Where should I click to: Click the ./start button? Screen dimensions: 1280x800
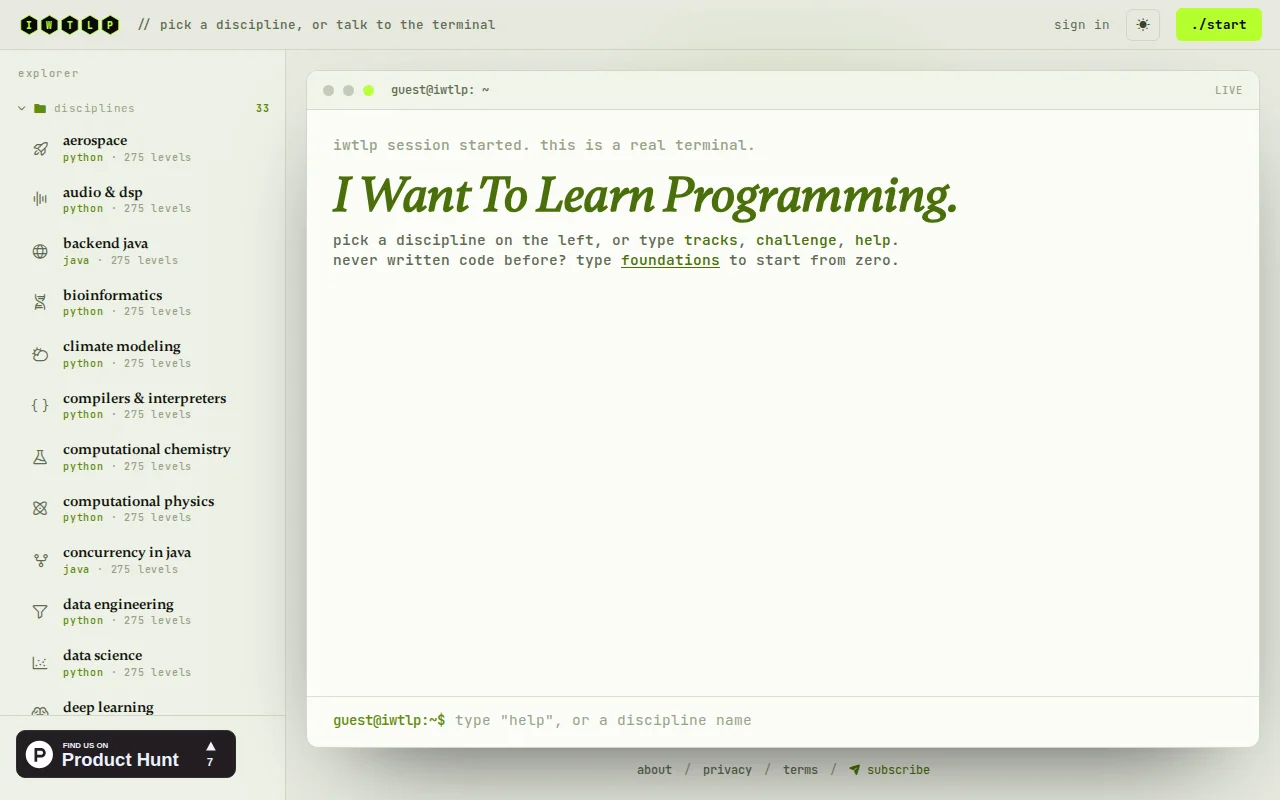pyautogui.click(x=1219, y=25)
